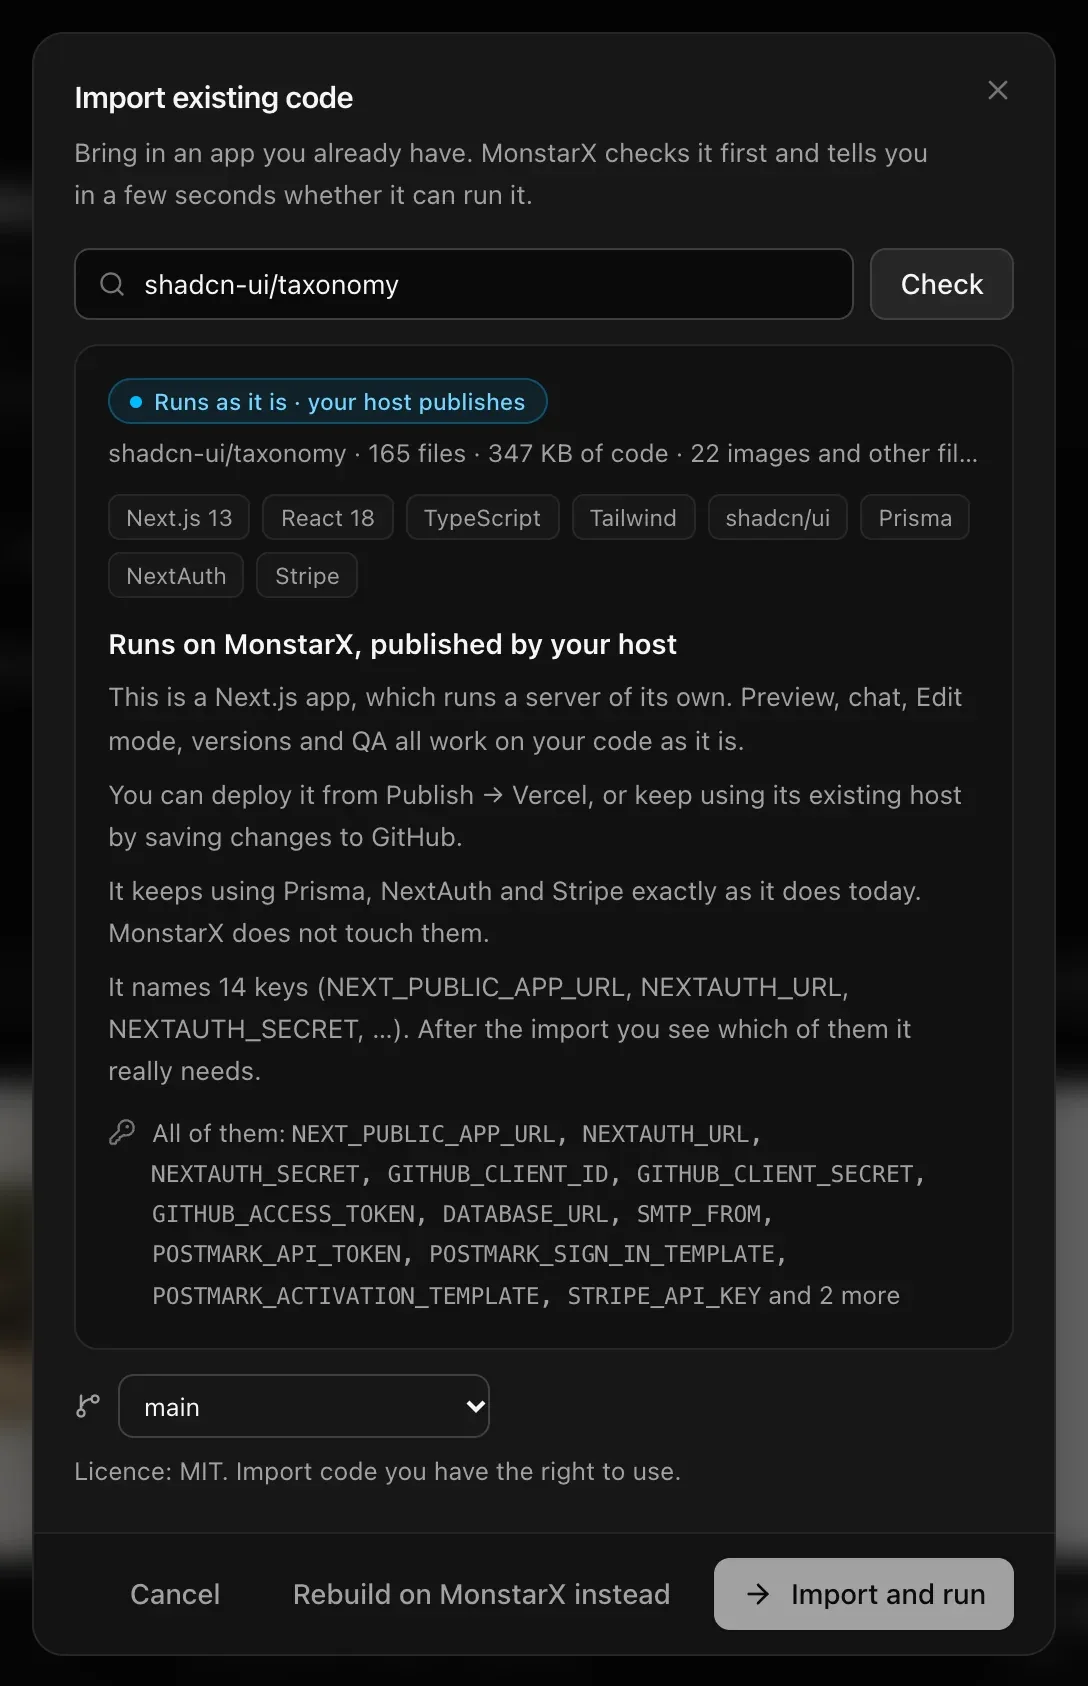The width and height of the screenshot is (1088, 1686).
Task: Close the Import existing code dialog
Action: tap(997, 90)
